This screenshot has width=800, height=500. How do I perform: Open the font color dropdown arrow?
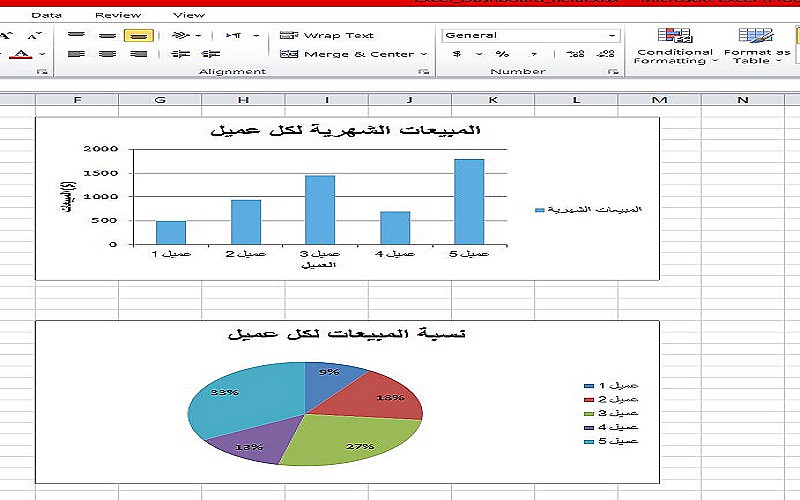click(42, 54)
